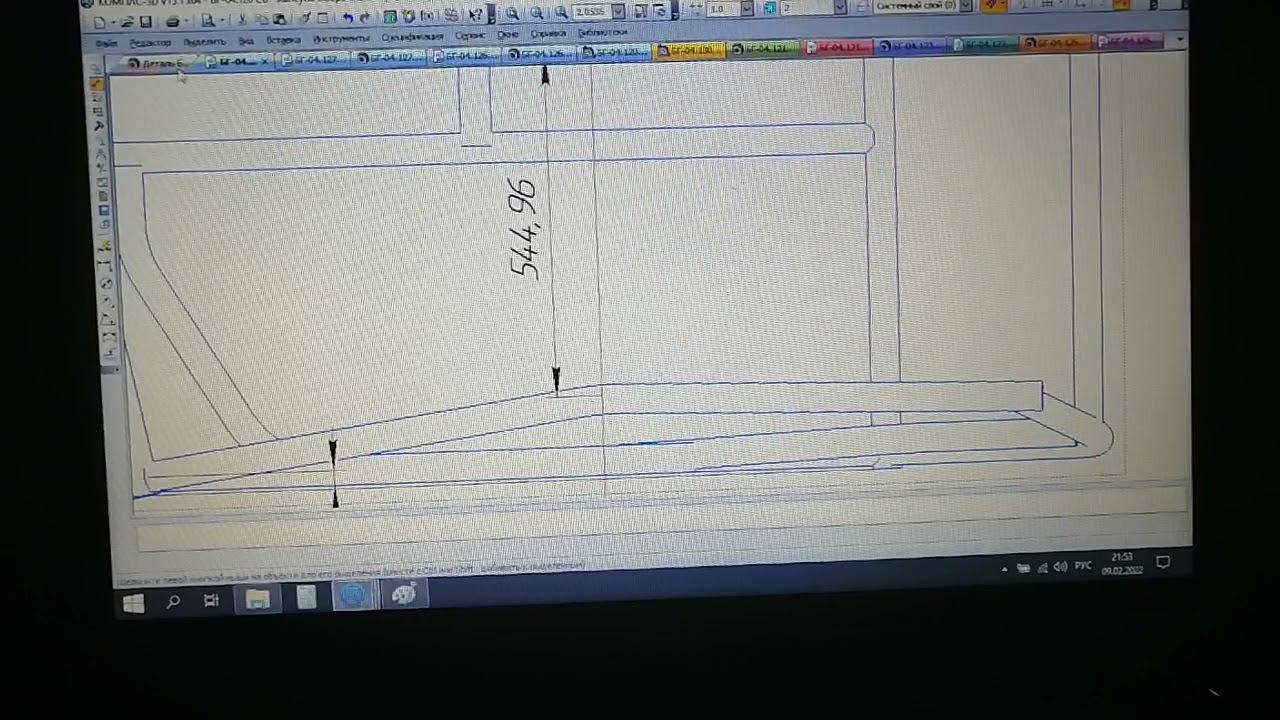Open Windows Start menu
This screenshot has width=1280, height=720.
point(133,602)
